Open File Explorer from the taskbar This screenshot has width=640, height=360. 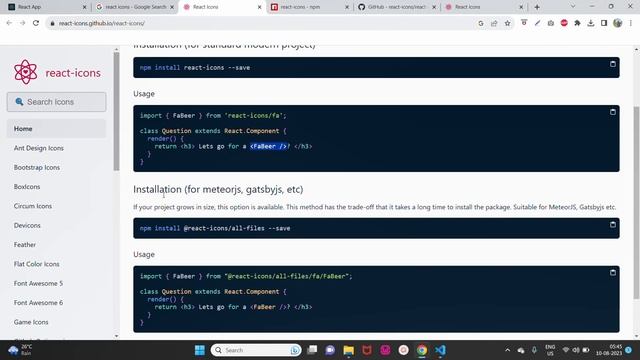[349, 350]
